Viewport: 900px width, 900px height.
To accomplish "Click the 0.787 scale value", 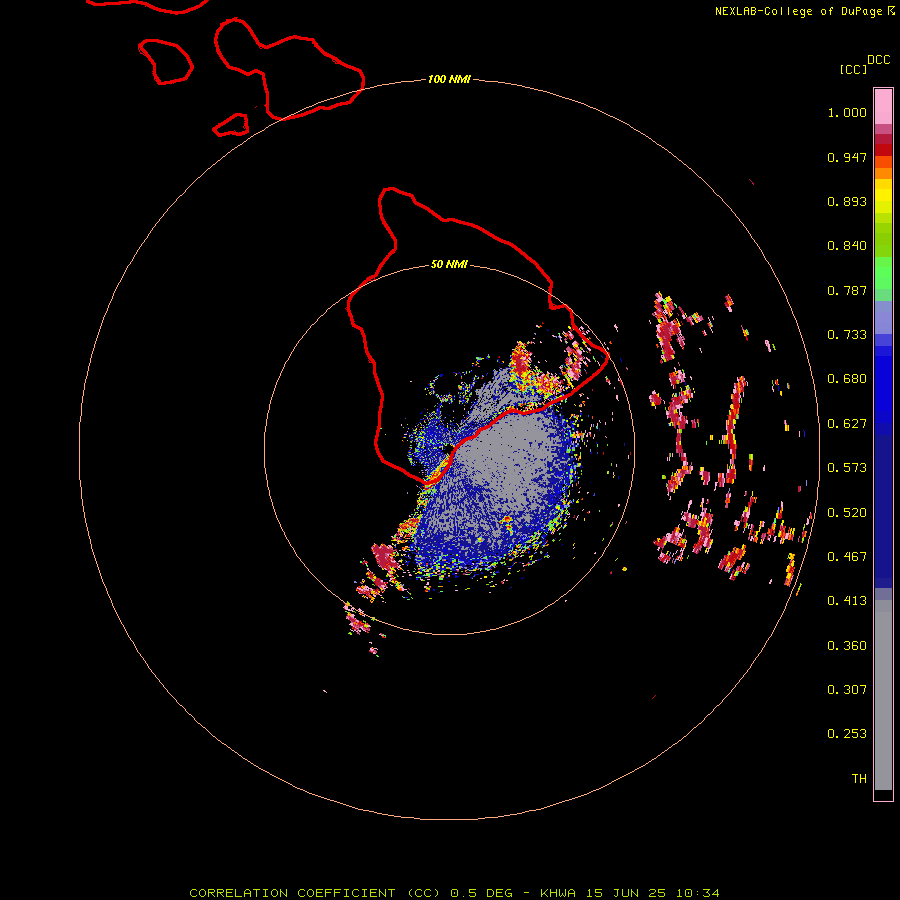I will click(847, 290).
